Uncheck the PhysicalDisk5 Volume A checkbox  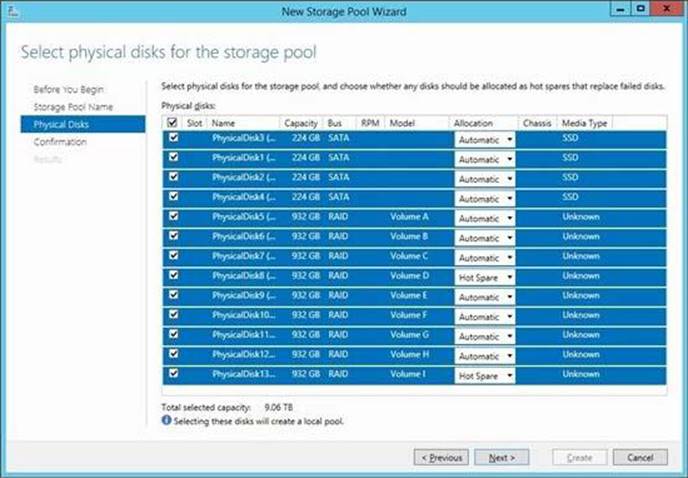point(174,217)
